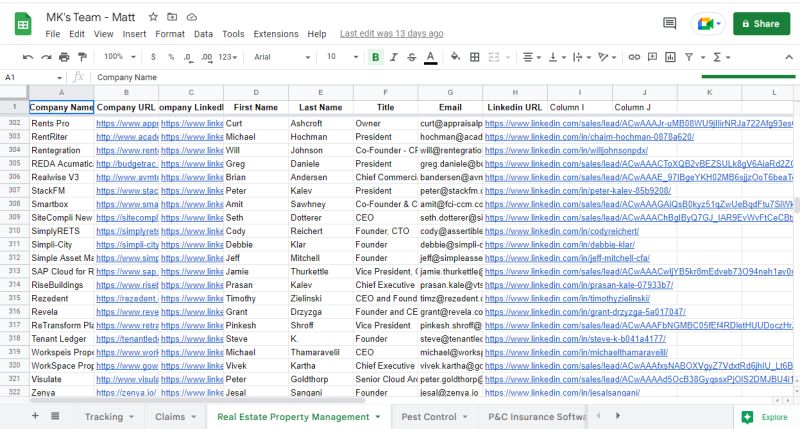
Task: Click the Undo icon in toolbar
Action: coord(28,57)
